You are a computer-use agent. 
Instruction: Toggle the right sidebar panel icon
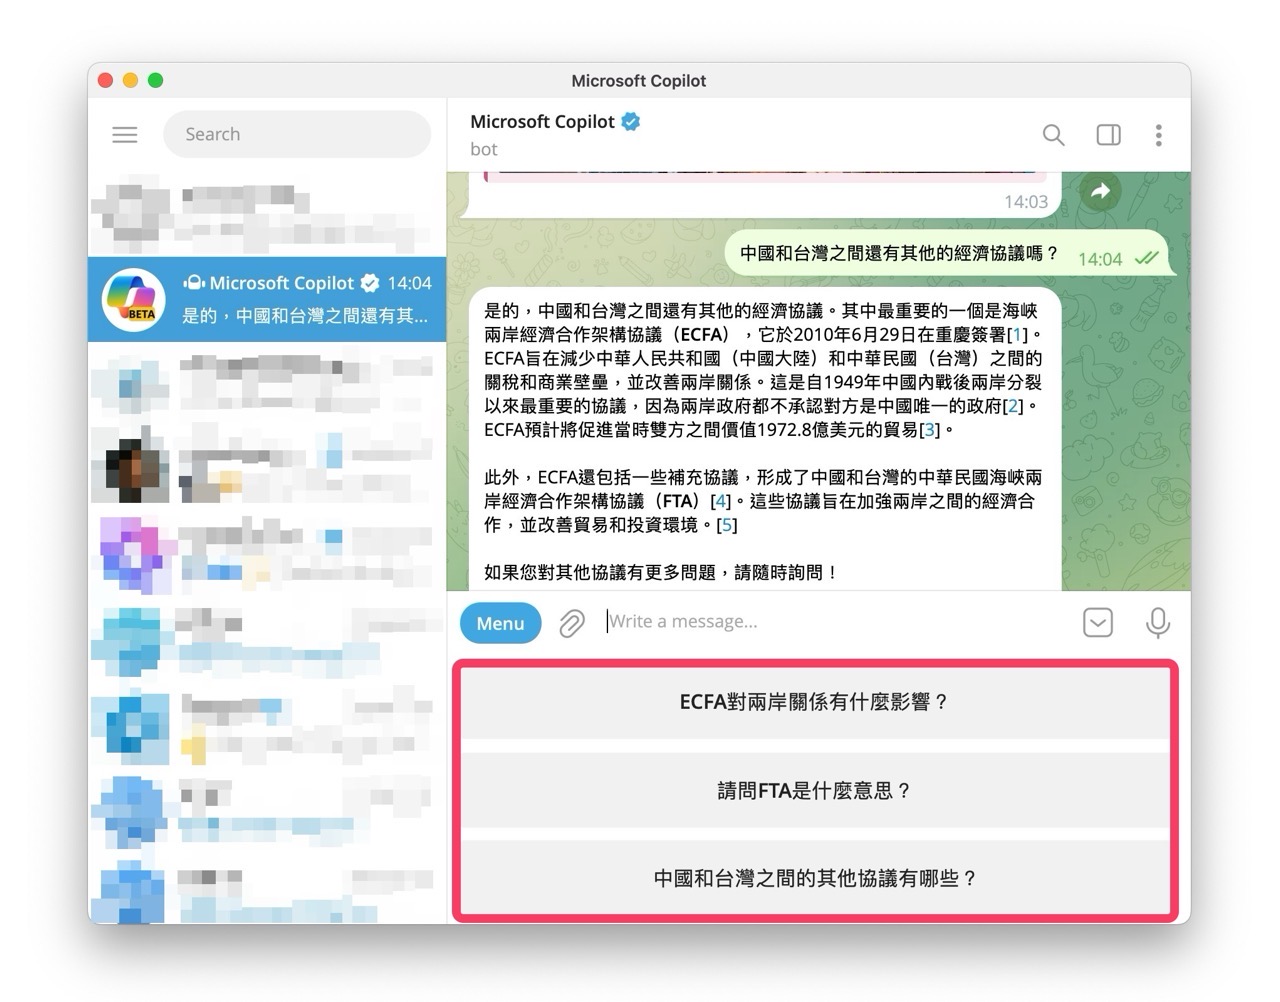pyautogui.click(x=1108, y=135)
